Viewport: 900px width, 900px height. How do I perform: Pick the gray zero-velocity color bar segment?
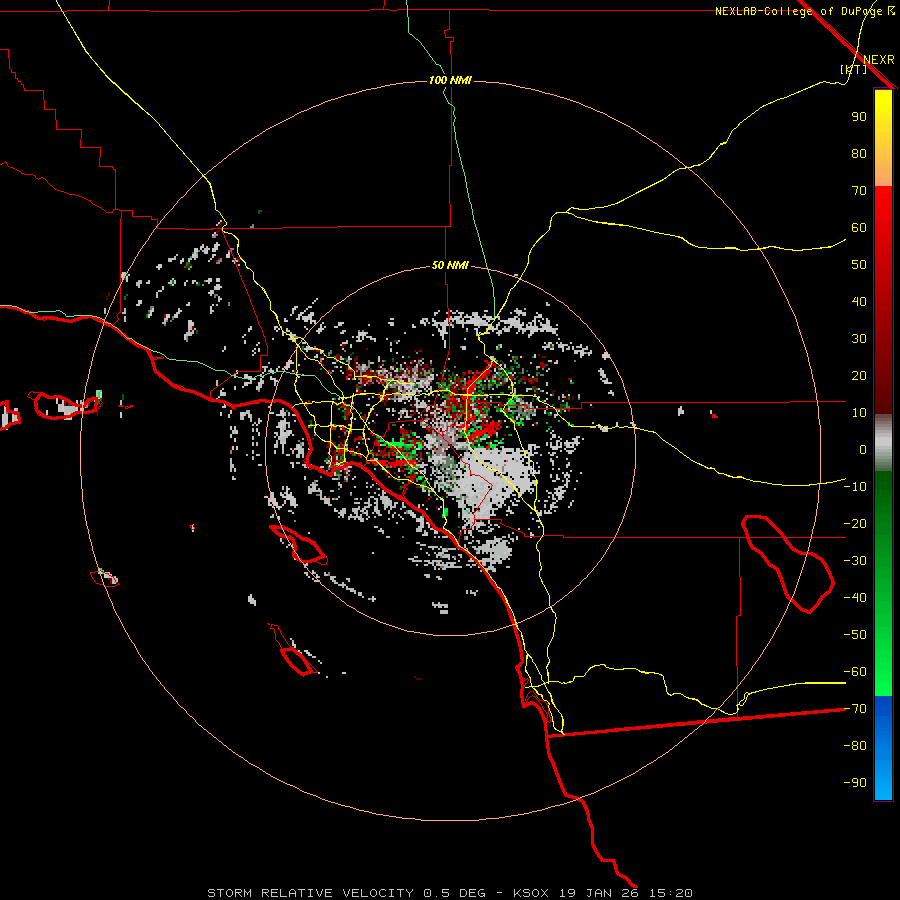883,443
